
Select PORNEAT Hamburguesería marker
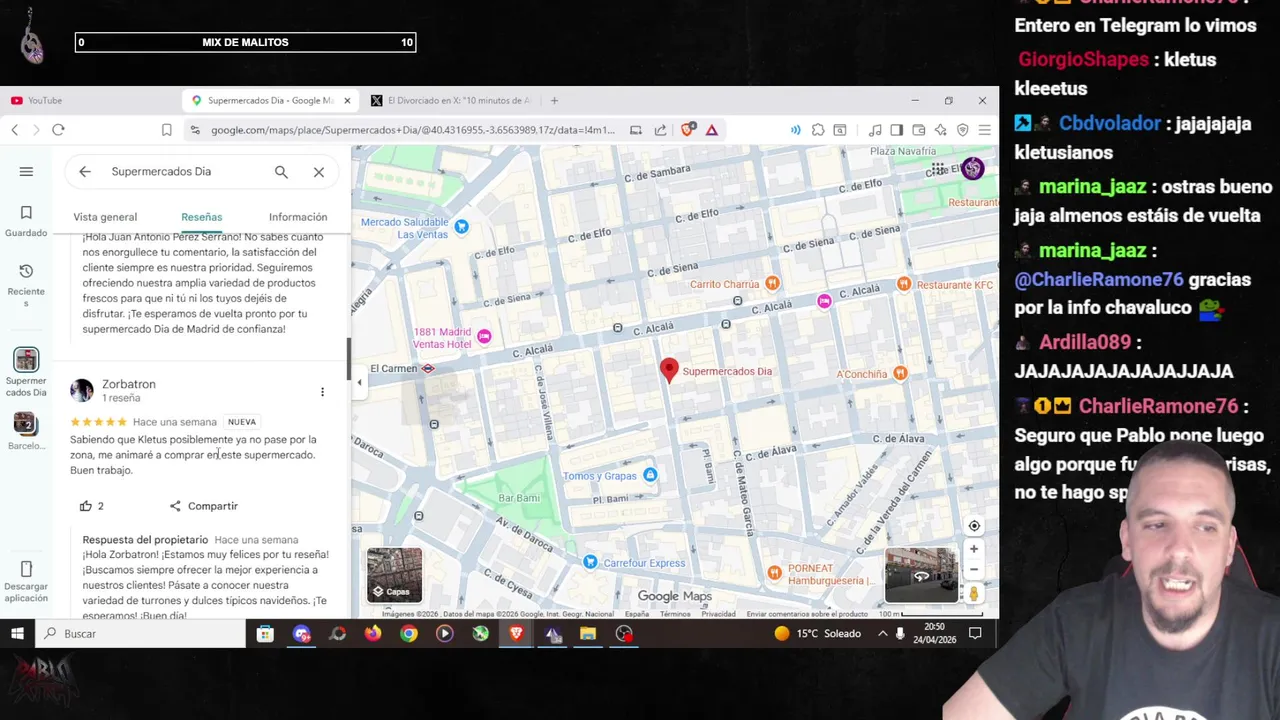774,573
